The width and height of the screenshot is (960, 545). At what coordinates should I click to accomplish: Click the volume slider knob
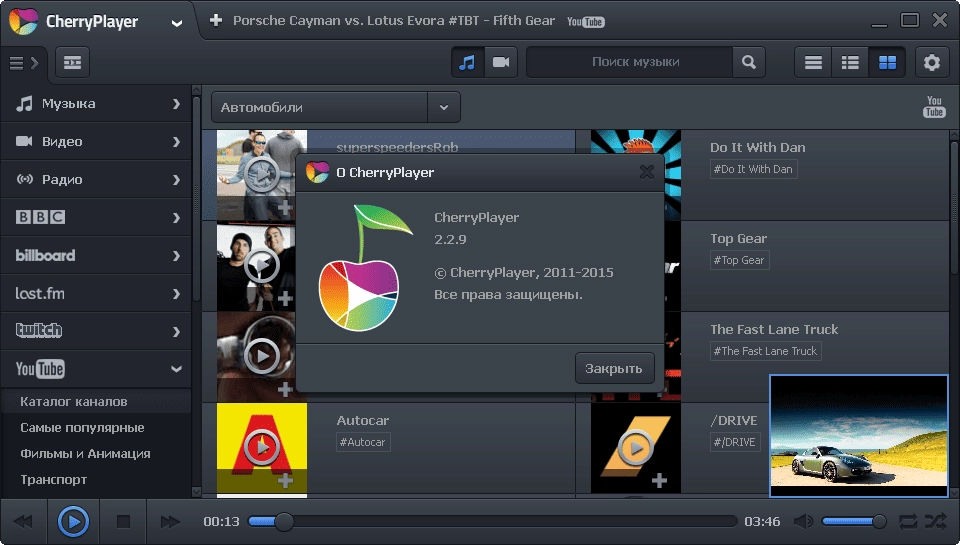(x=879, y=522)
